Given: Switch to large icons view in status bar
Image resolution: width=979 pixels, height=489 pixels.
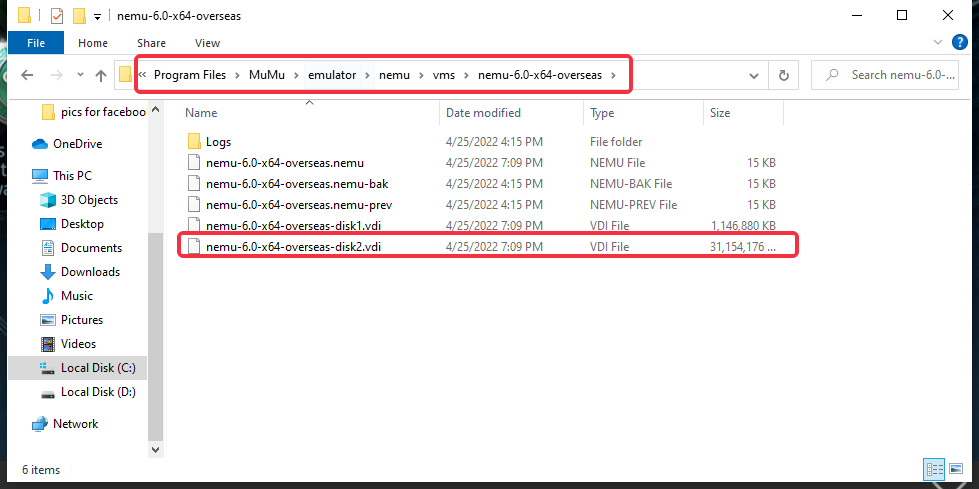Looking at the screenshot, I should [955, 468].
